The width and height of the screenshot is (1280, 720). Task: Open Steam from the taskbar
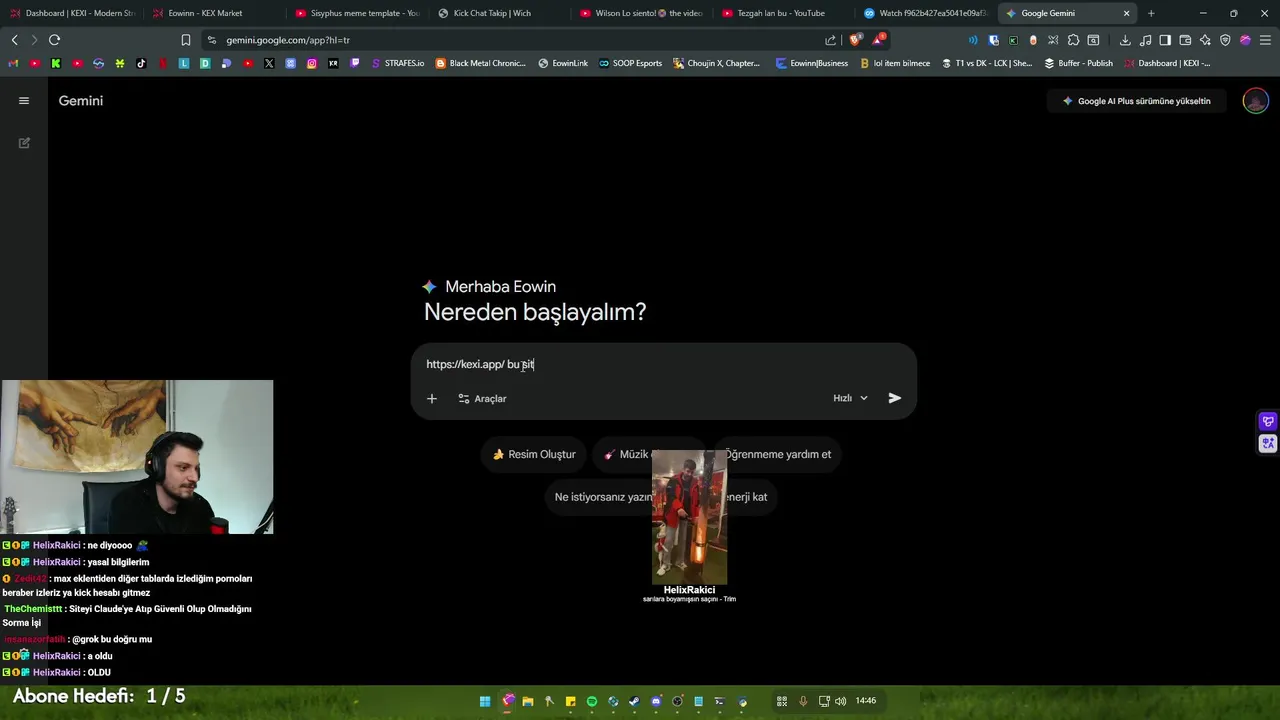click(x=634, y=701)
